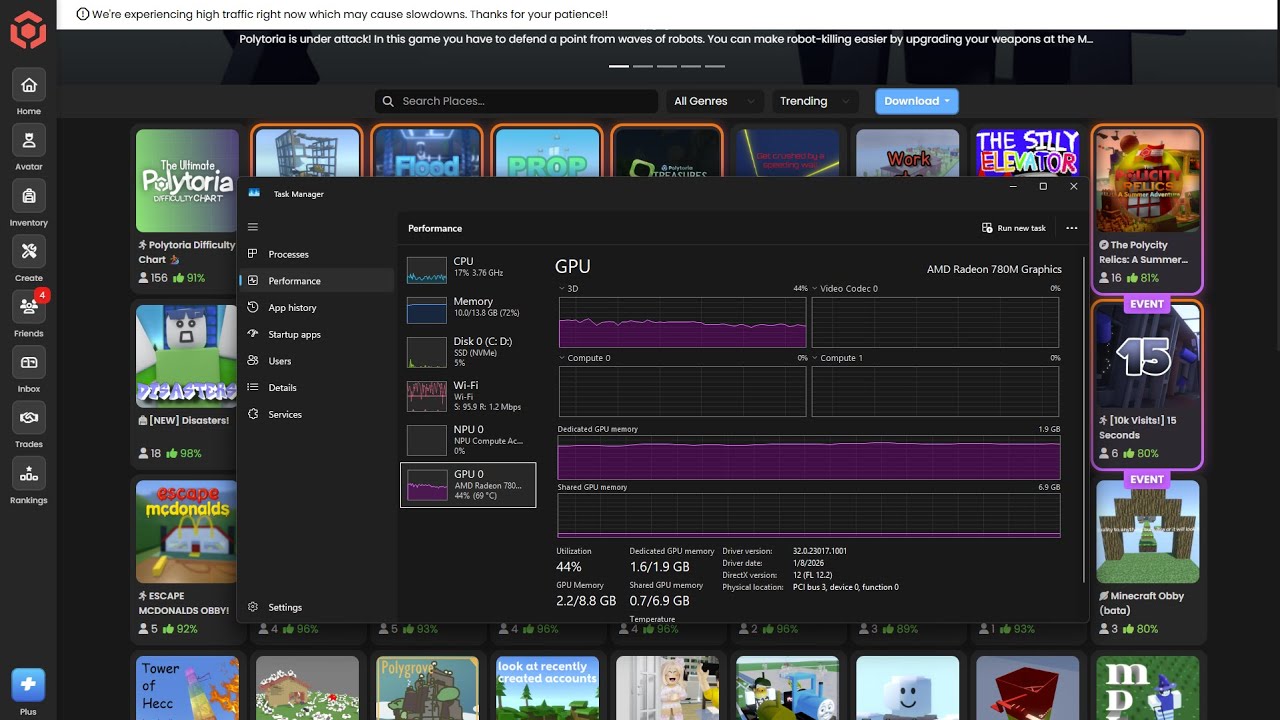The height and width of the screenshot is (720, 1280).
Task: Click the Plus membership icon
Action: [x=28, y=686]
